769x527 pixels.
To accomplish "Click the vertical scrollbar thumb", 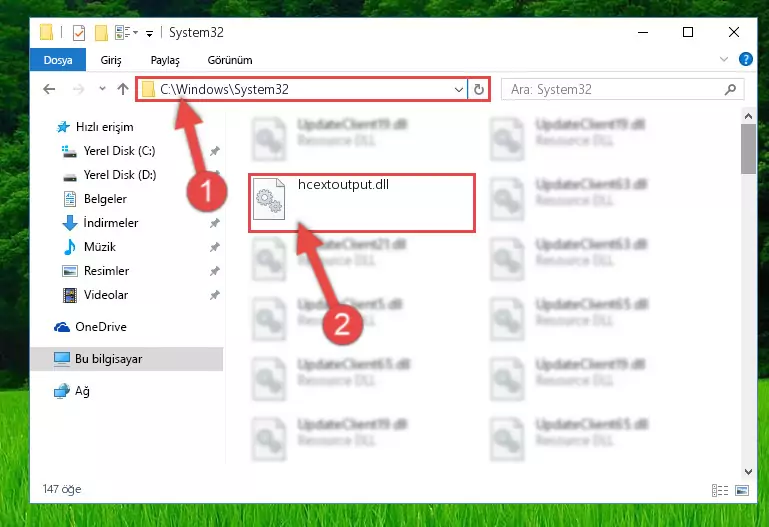I will click(748, 149).
